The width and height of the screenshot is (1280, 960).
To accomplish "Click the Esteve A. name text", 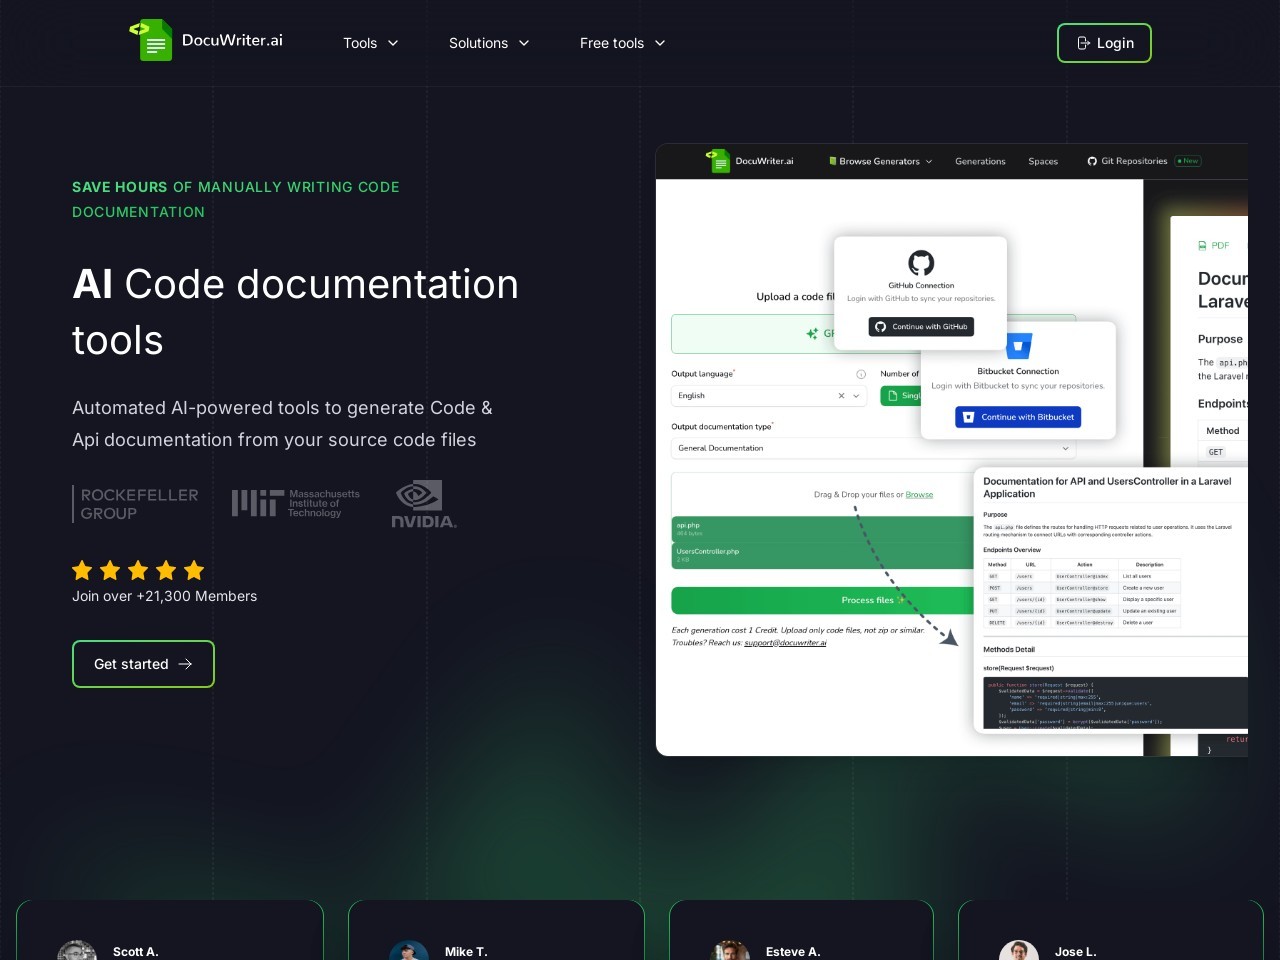I will click(793, 952).
